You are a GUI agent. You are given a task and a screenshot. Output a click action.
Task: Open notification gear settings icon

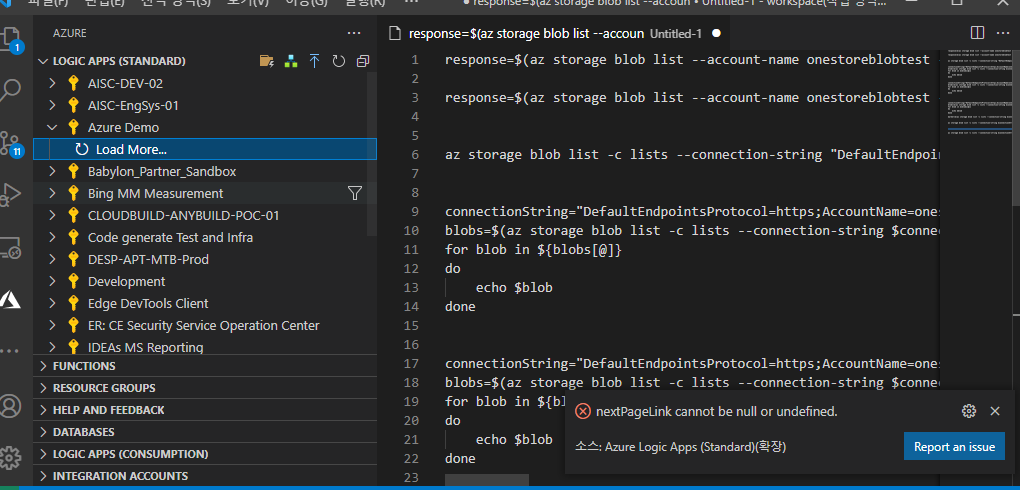tap(969, 411)
